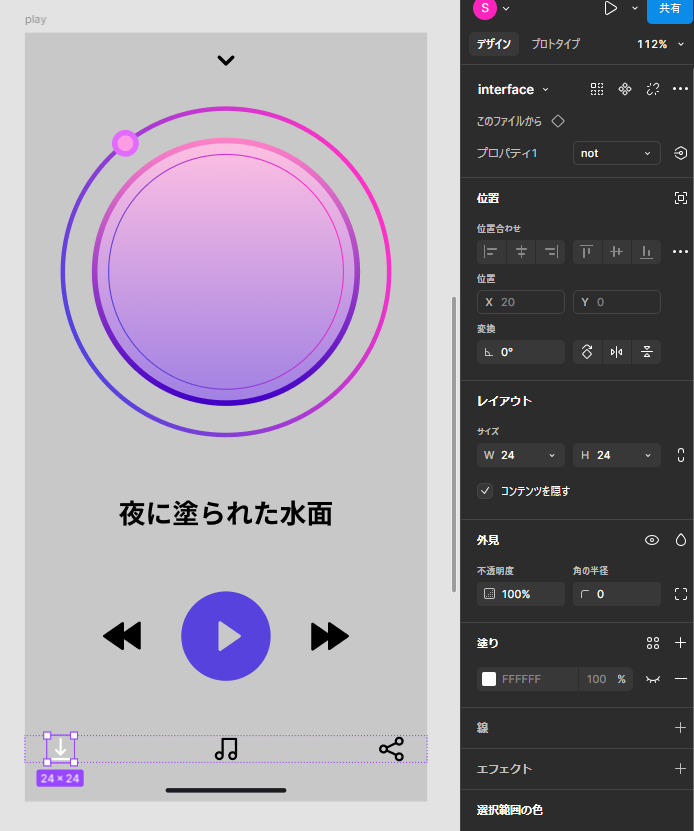Rotate 90 degrees icon
This screenshot has height=831, width=694.
click(587, 352)
